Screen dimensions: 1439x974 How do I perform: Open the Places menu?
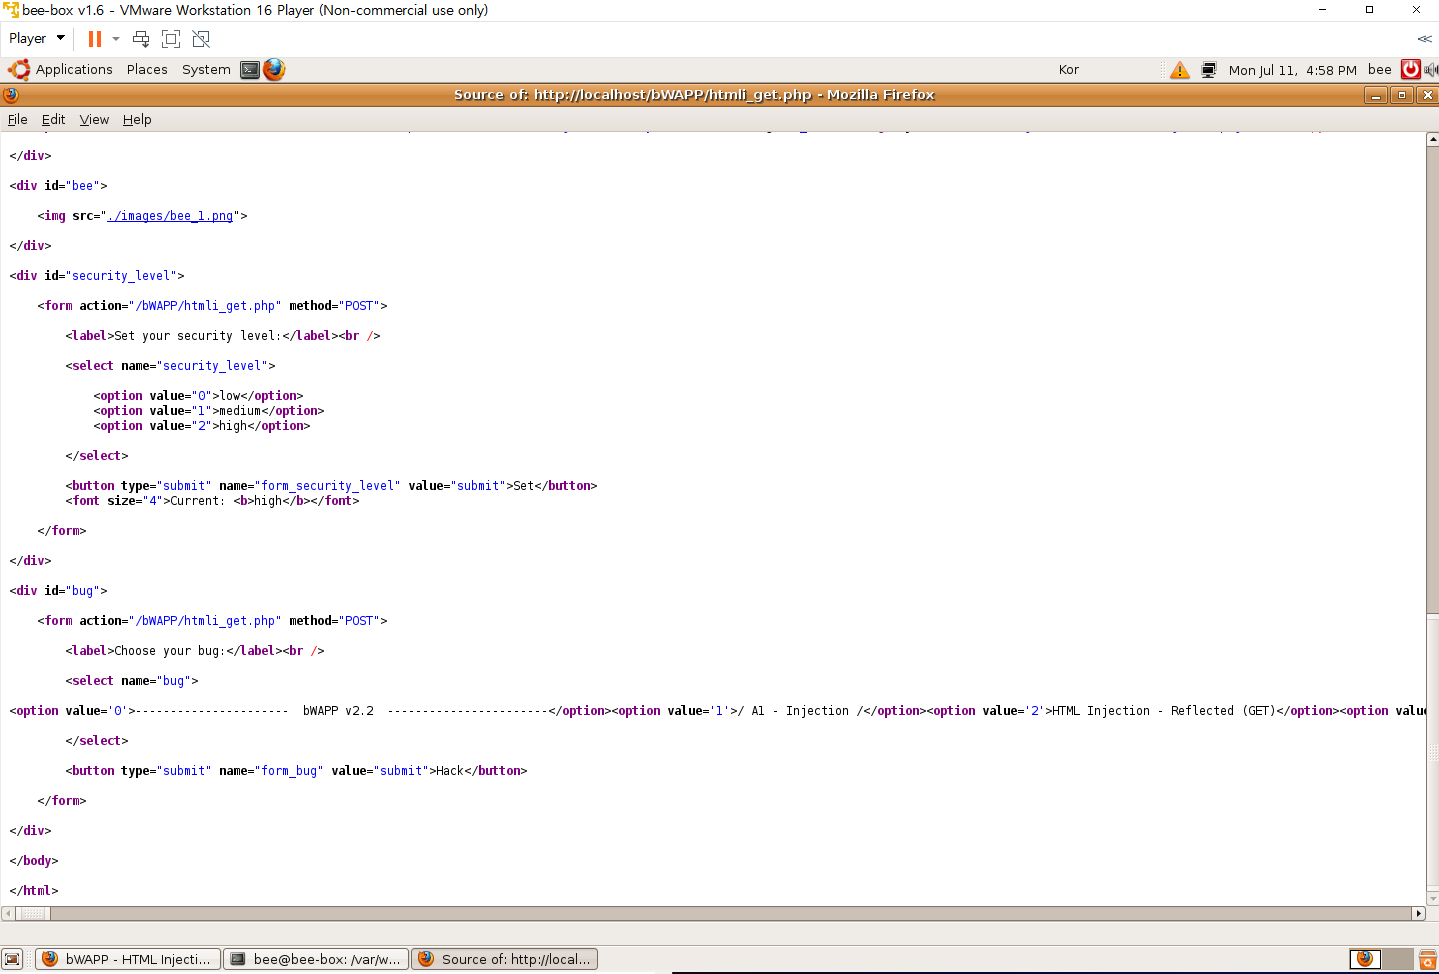point(147,69)
